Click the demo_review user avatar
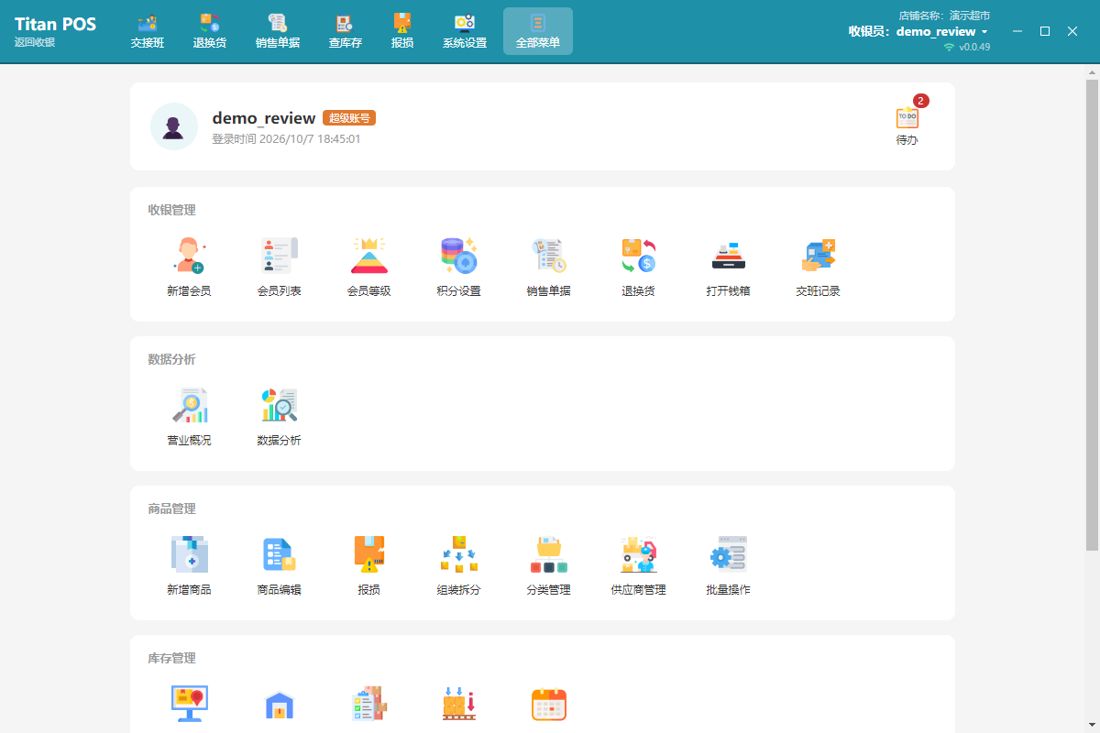Screen dimensions: 1100x733 [x=173, y=126]
